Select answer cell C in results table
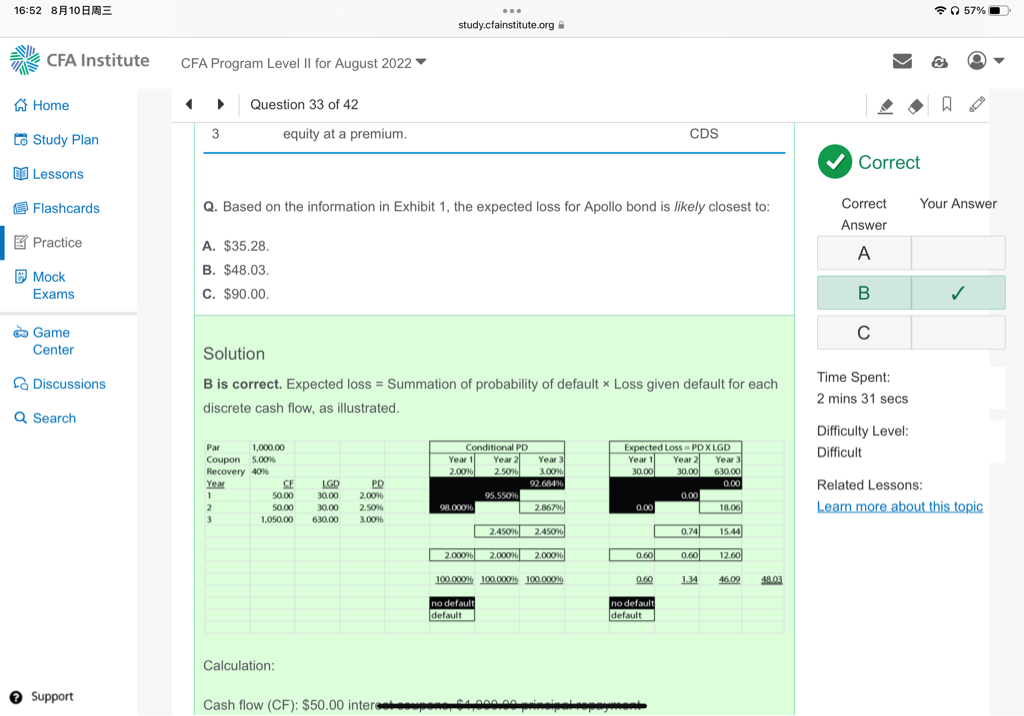Screen dimensions: 1024x716 point(863,333)
